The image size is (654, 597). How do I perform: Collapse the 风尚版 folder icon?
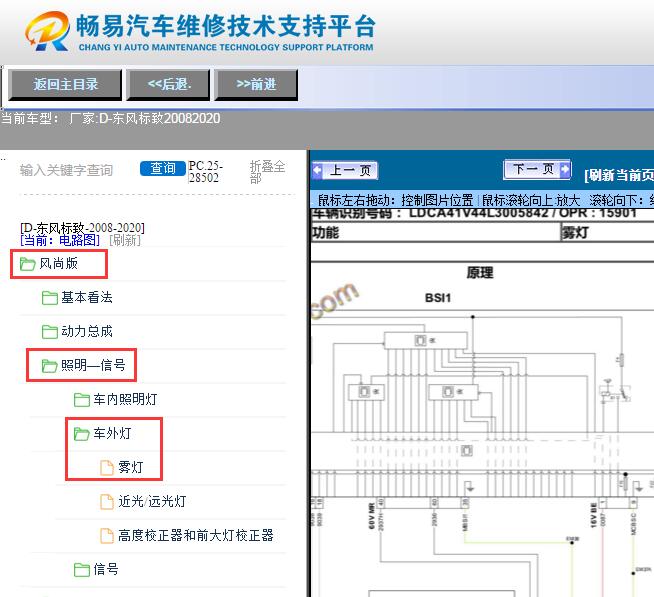click(28, 264)
